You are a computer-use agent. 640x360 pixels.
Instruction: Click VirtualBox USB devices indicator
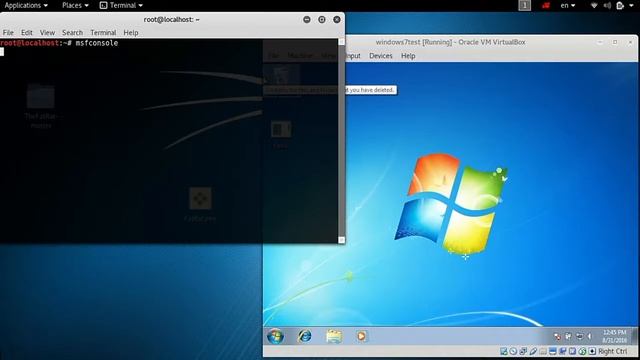coord(533,351)
